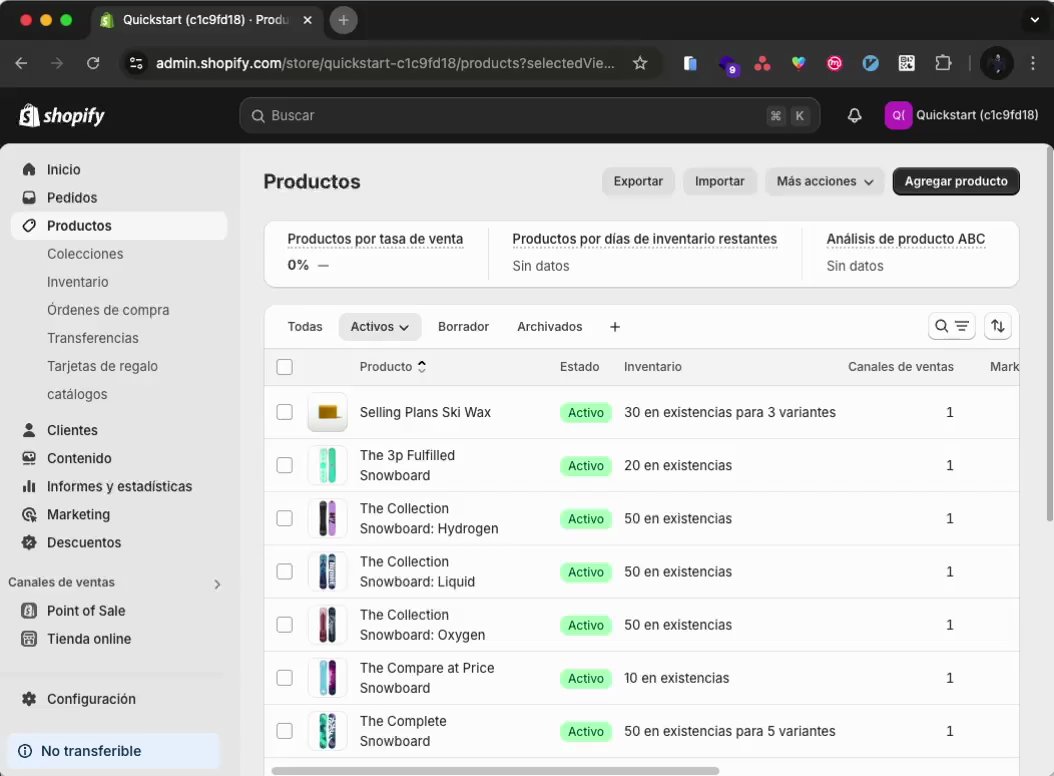This screenshot has width=1054, height=776.
Task: Open the search and filter icon button
Action: tap(951, 326)
